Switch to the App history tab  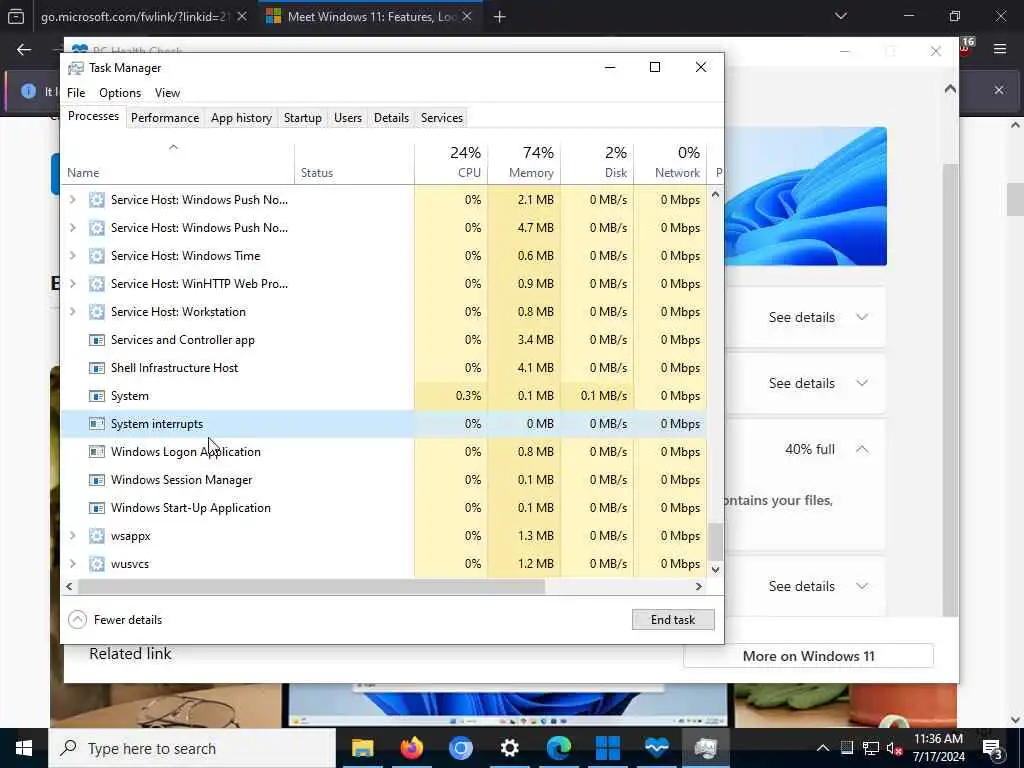pos(241,118)
